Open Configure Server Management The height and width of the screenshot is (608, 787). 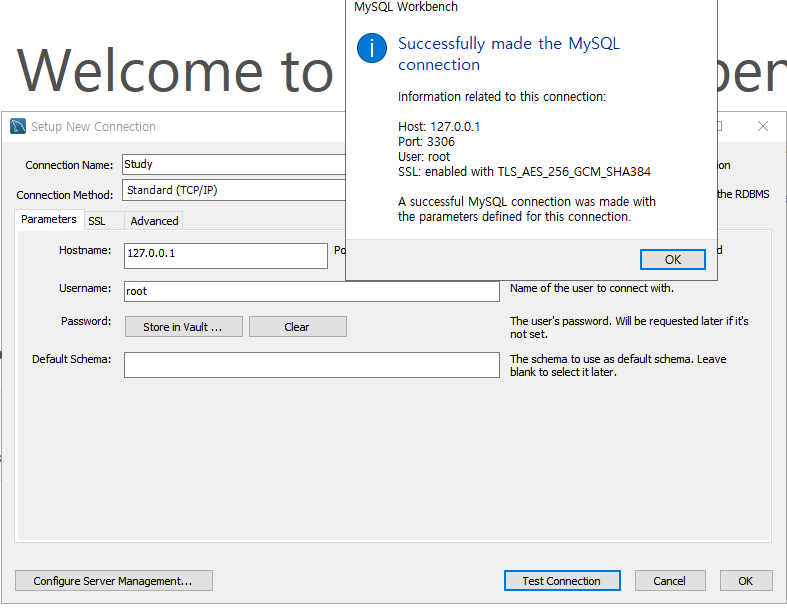113,581
